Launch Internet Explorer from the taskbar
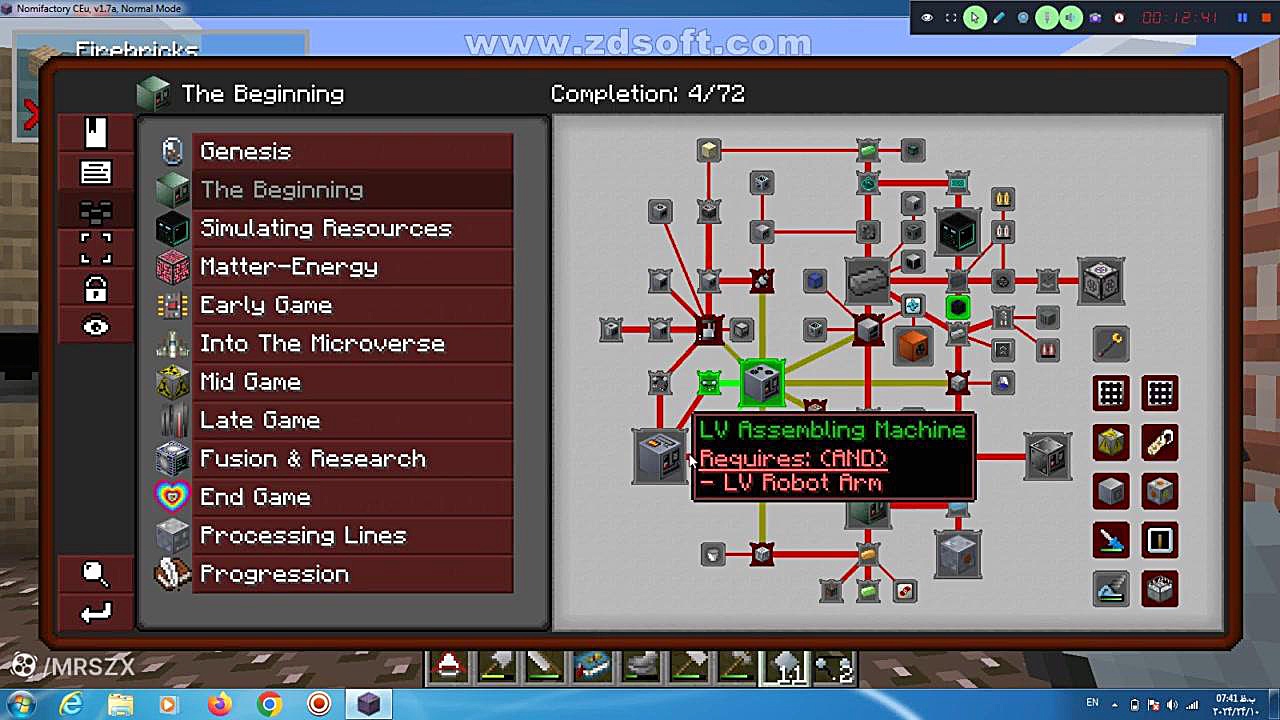 (71, 704)
